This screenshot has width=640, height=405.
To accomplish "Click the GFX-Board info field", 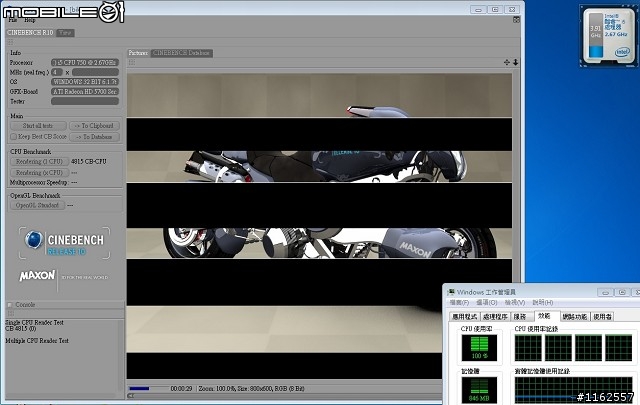I will click(x=85, y=91).
